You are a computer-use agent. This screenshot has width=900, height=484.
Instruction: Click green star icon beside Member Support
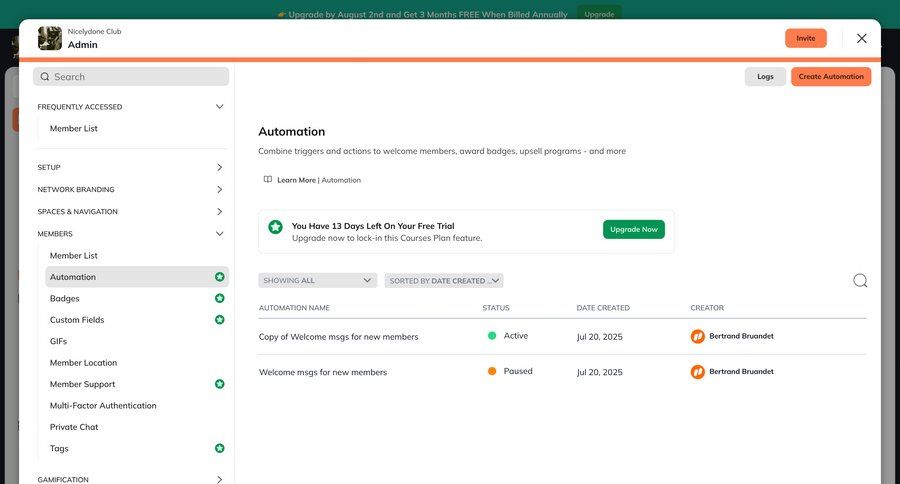point(219,384)
